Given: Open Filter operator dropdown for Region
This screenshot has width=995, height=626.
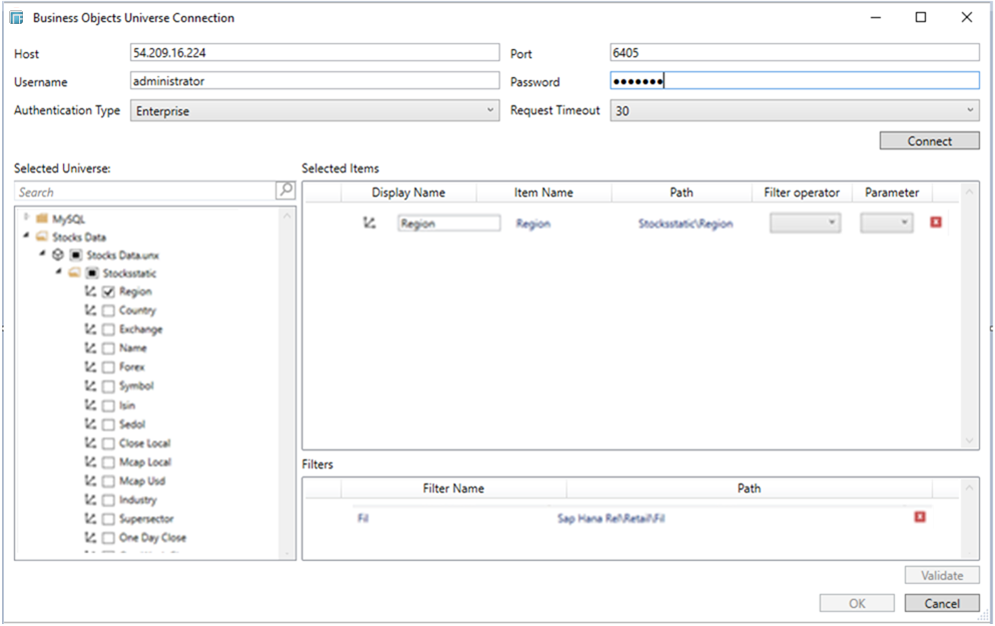Looking at the screenshot, I should coord(805,223).
